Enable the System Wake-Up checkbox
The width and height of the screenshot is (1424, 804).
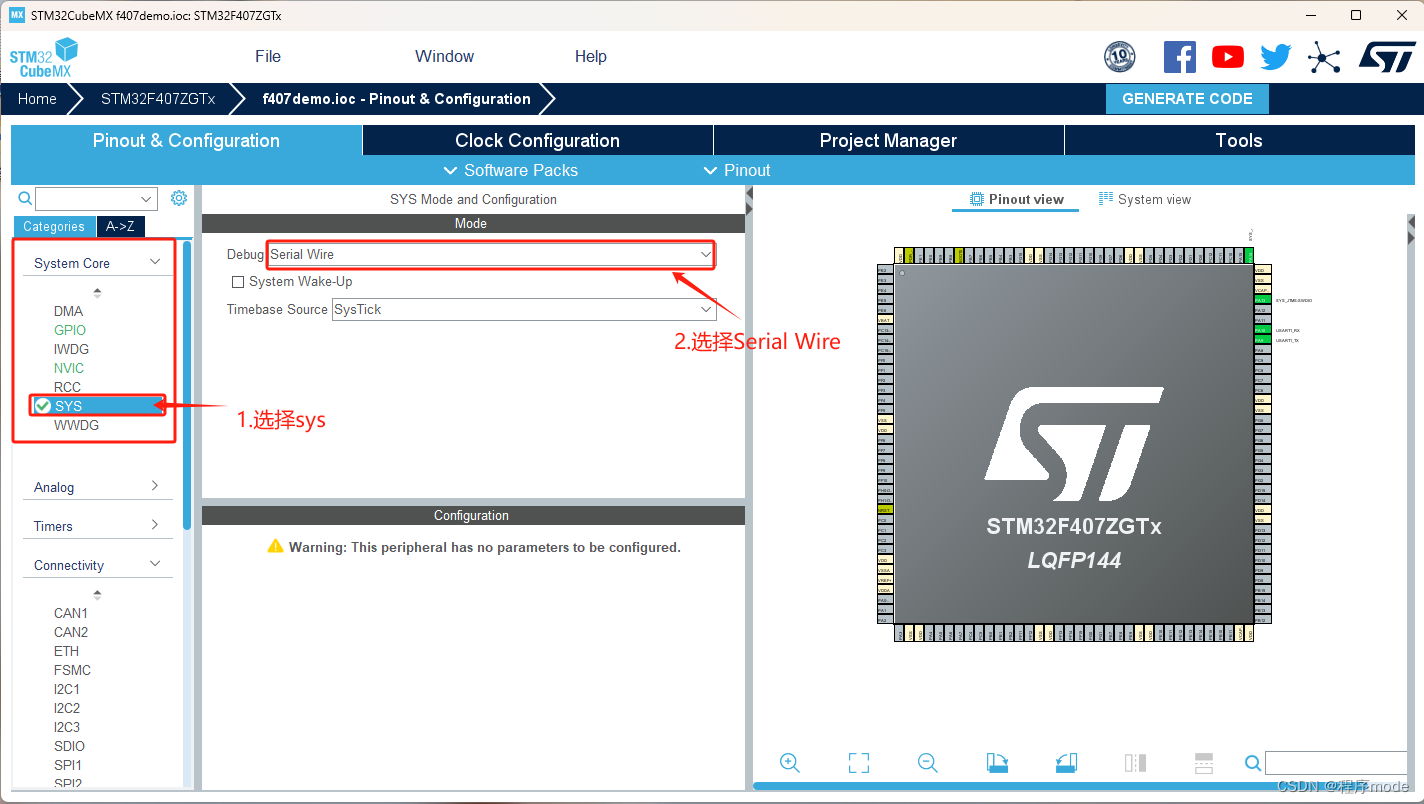coord(238,282)
